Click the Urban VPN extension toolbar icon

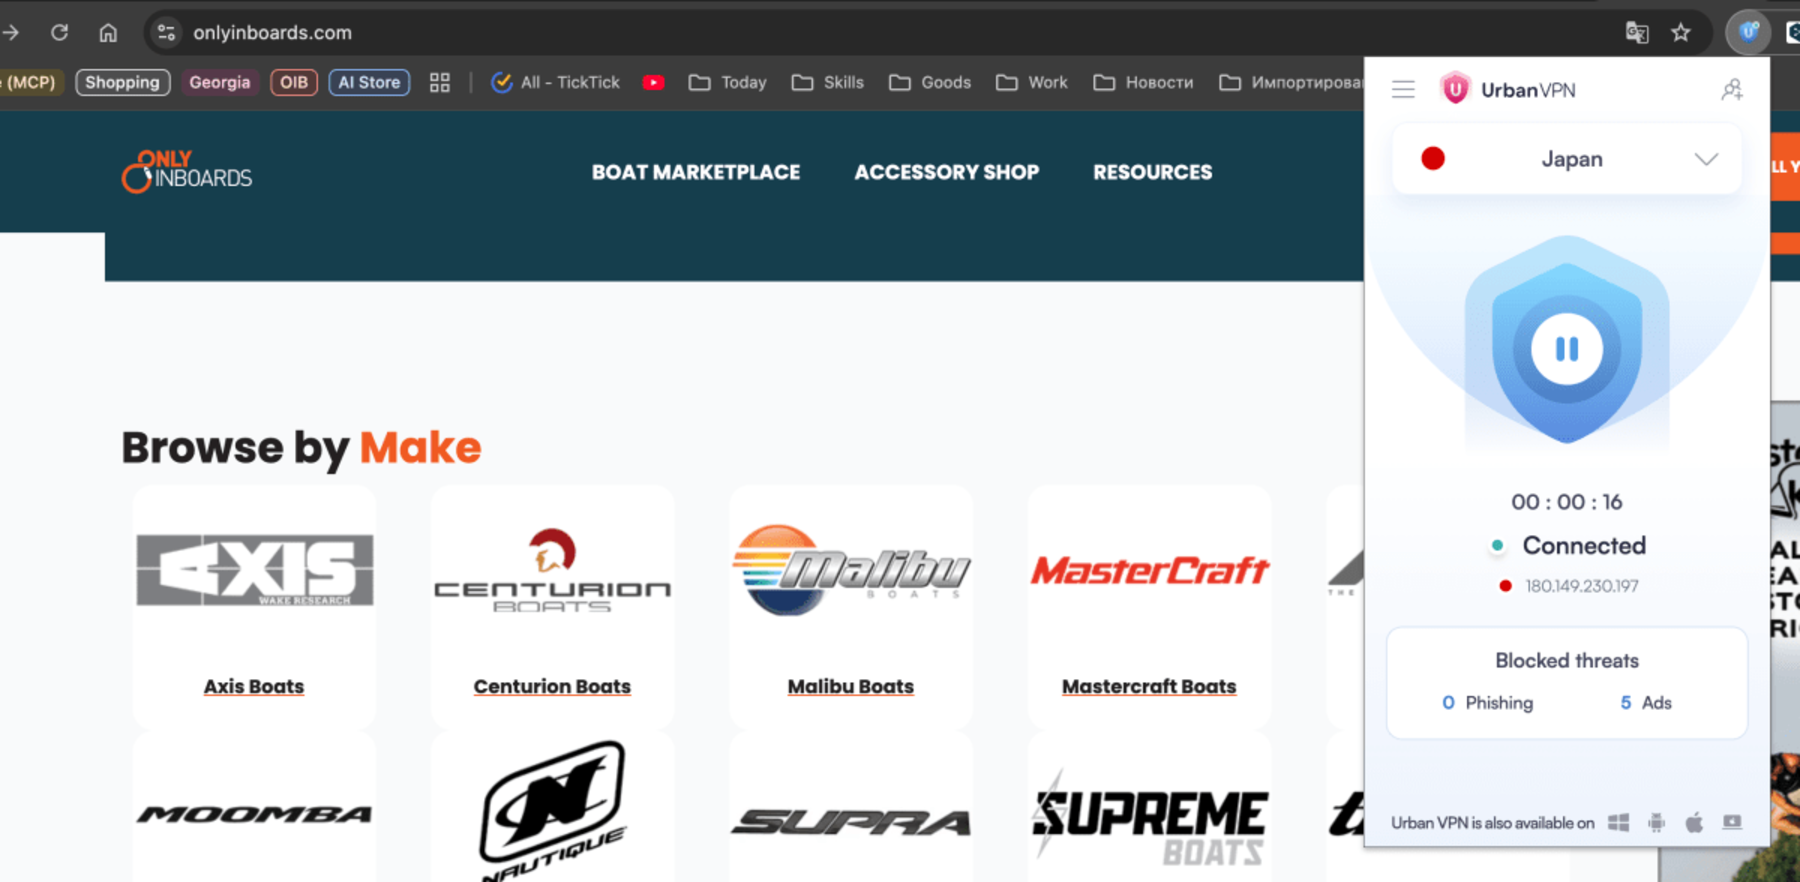coord(1749,32)
